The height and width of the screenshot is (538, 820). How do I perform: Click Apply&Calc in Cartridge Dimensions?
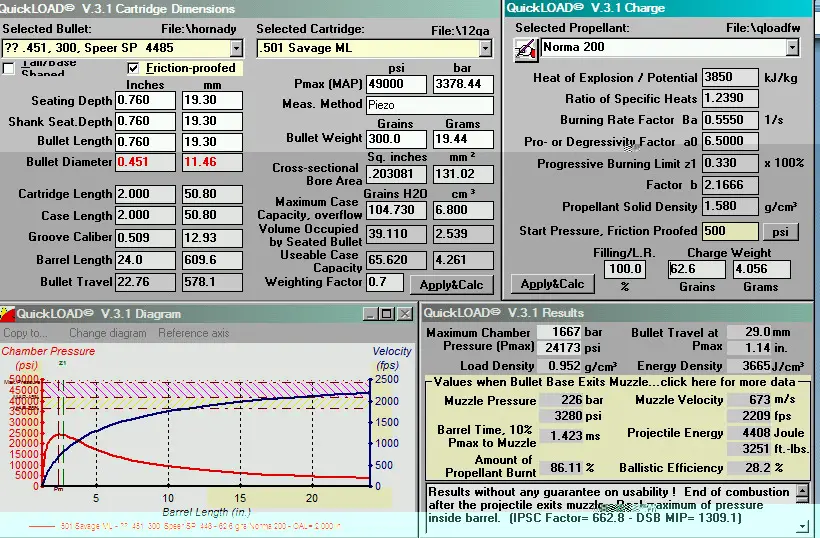tap(451, 284)
